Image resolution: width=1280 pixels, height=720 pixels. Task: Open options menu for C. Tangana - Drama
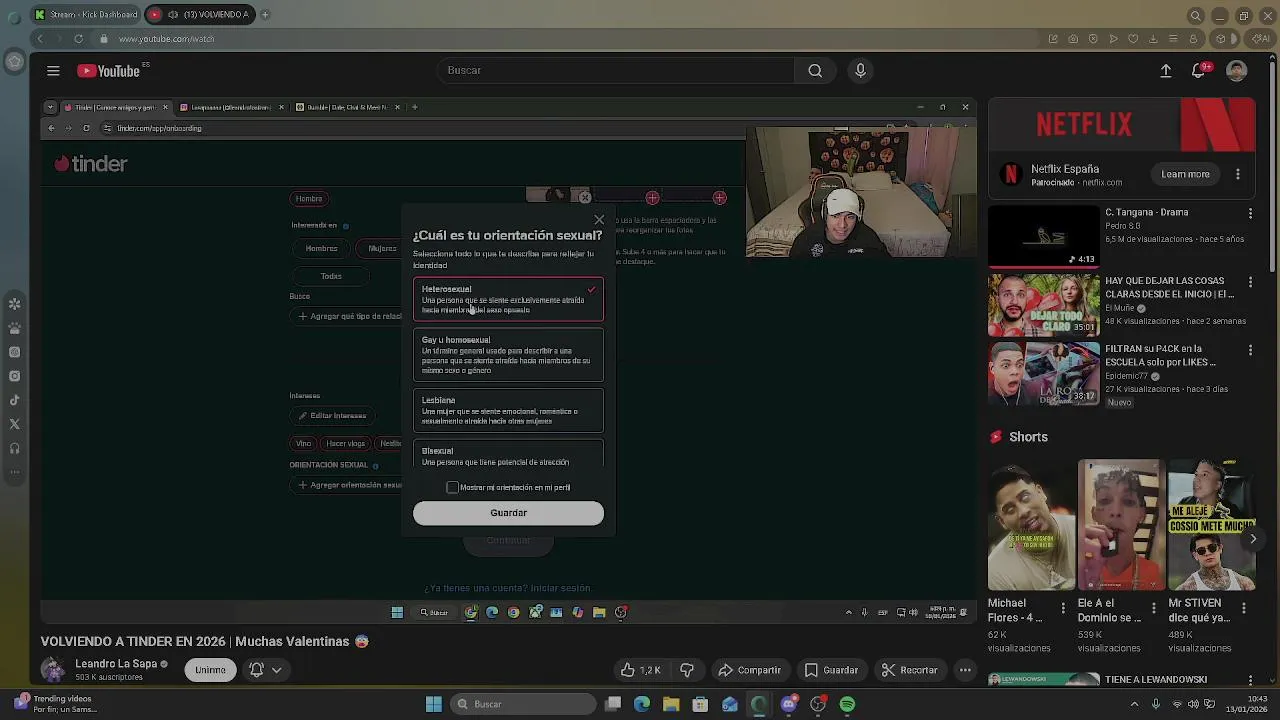(x=1250, y=214)
